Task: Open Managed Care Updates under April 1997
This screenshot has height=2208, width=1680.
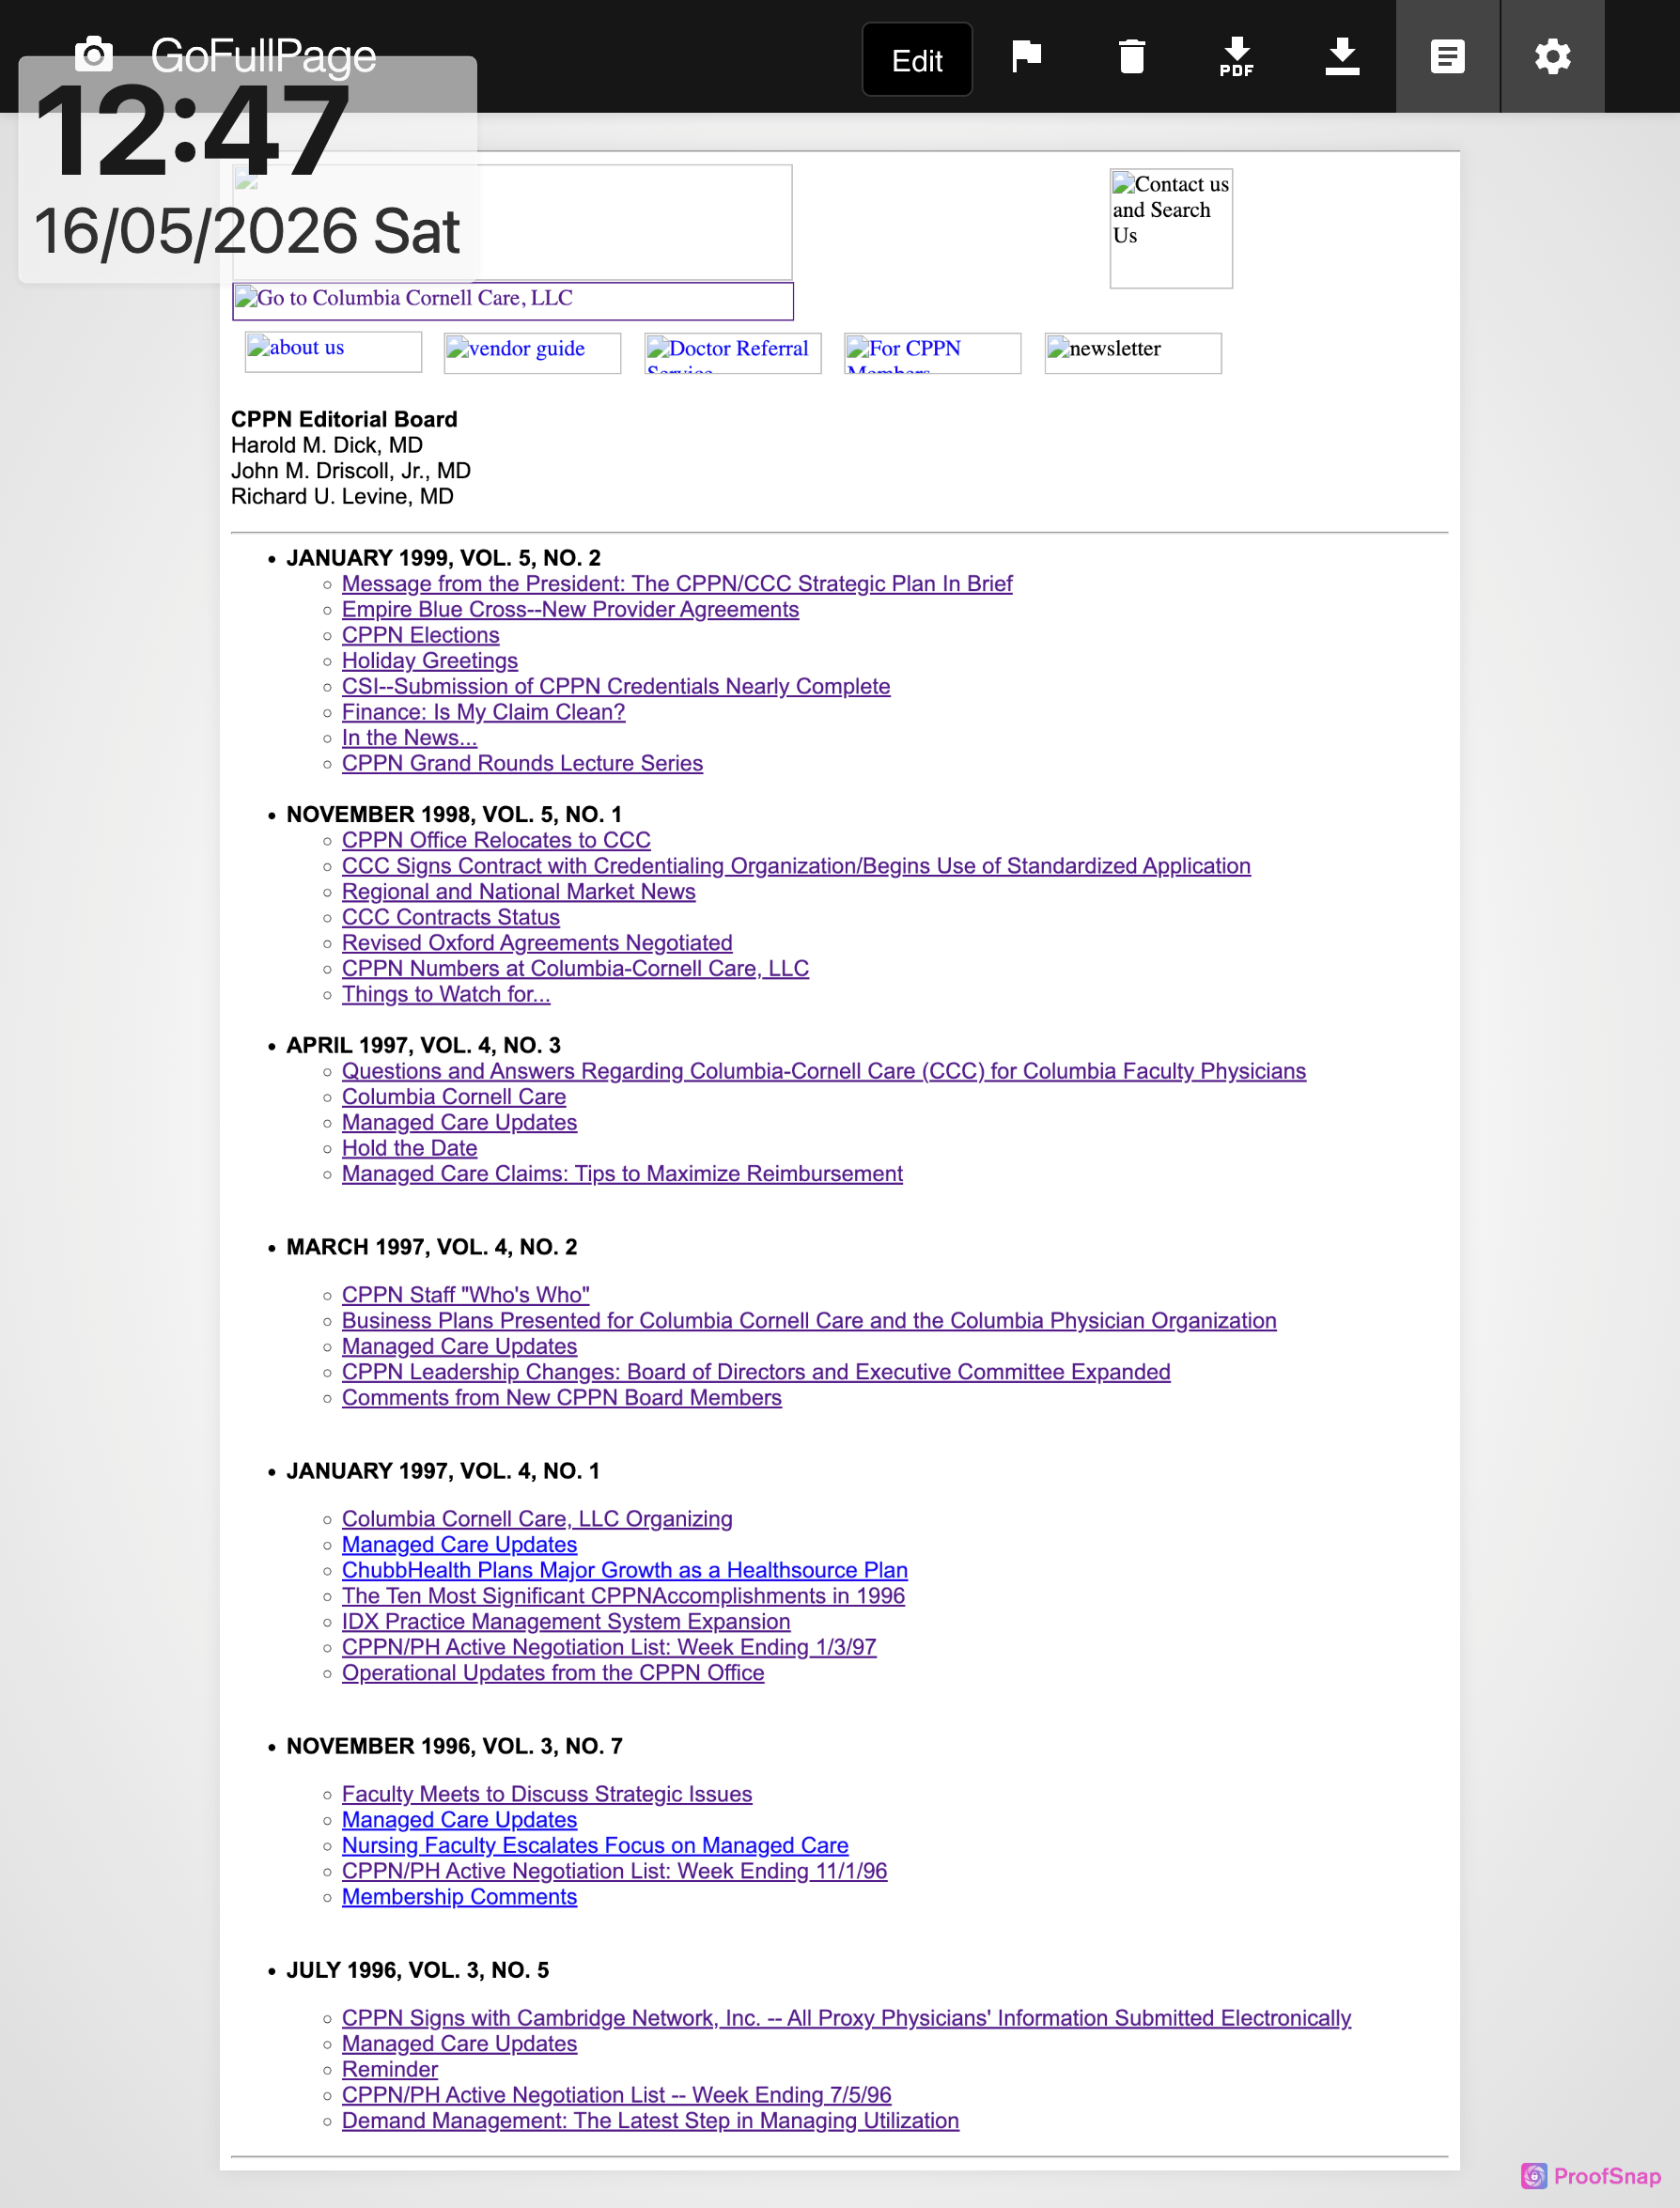Action: [x=459, y=1123]
